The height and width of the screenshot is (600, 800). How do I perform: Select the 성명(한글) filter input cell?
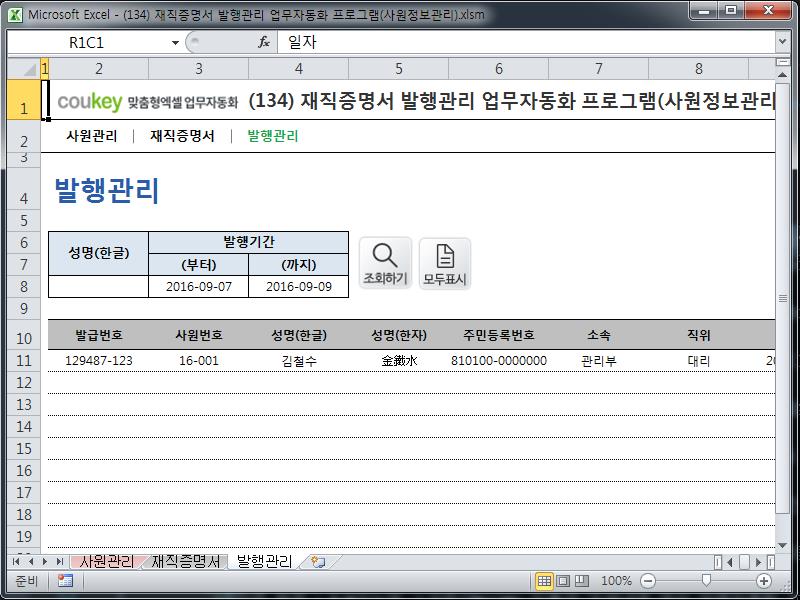coord(98,286)
